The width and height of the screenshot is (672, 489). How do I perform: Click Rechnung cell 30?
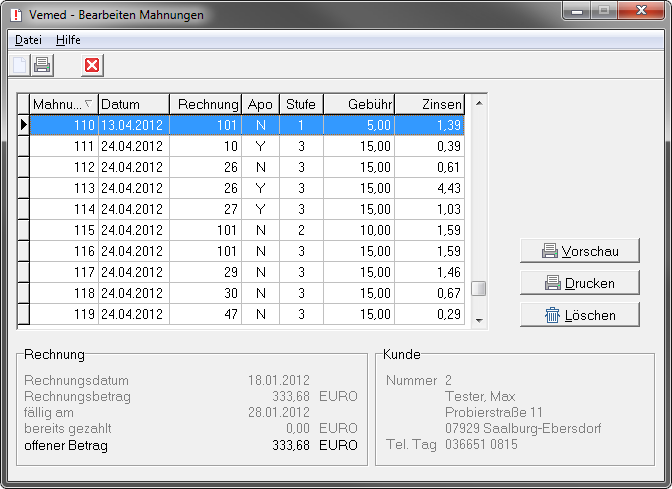click(205, 293)
